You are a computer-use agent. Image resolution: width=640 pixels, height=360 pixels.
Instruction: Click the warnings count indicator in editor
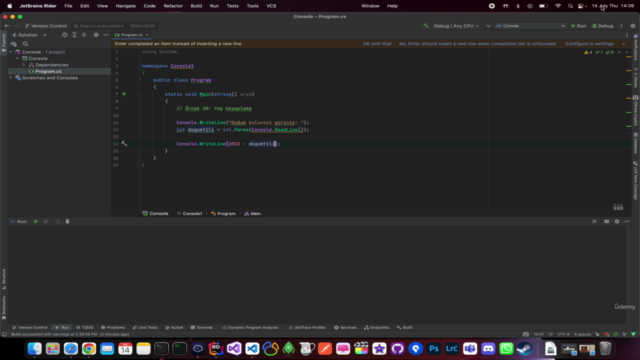pyautogui.click(x=588, y=52)
